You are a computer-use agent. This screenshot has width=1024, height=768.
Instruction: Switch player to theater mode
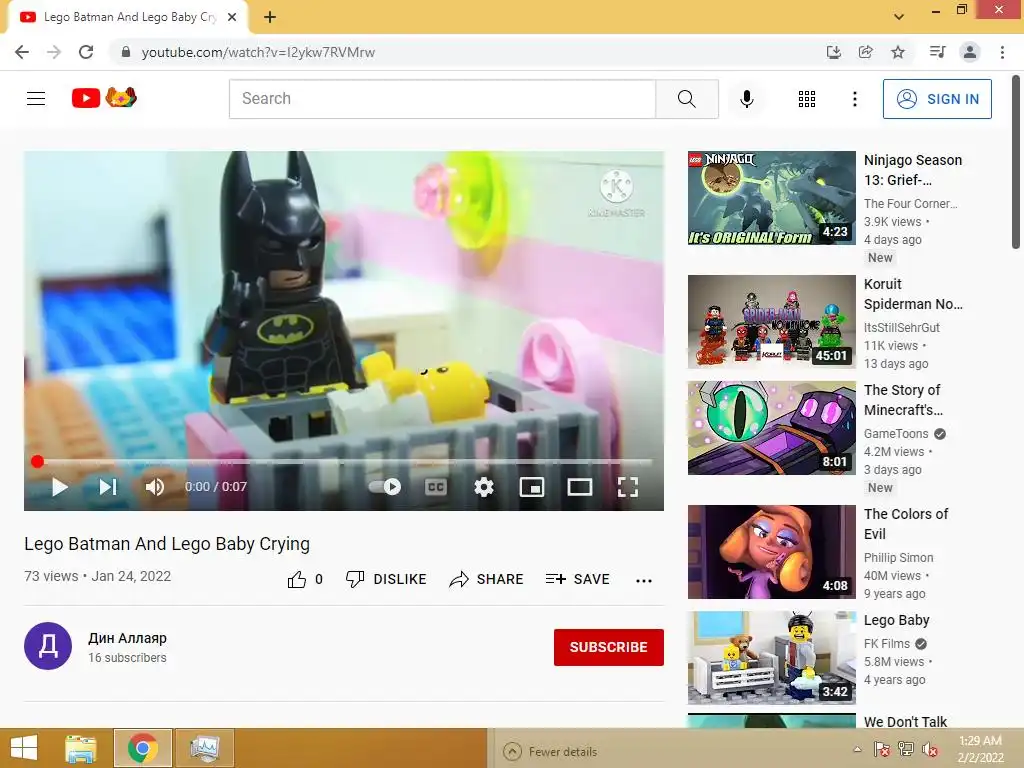click(579, 487)
